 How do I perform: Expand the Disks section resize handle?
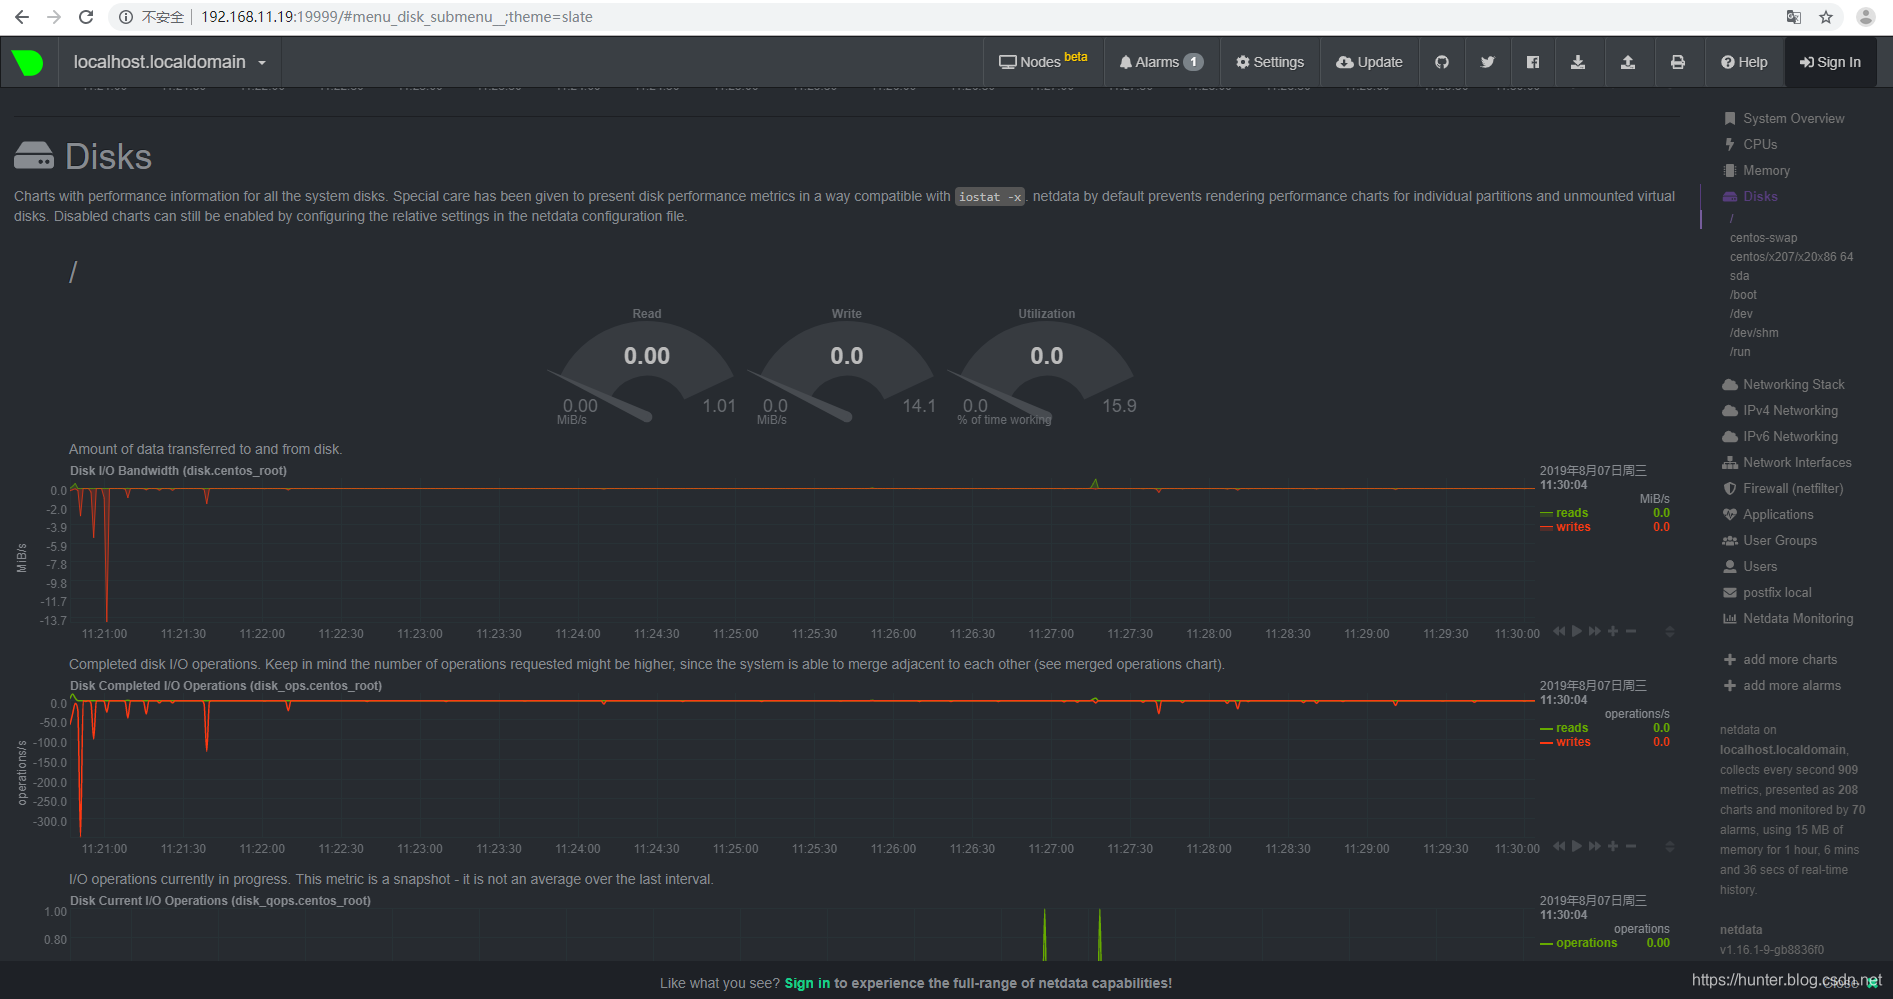point(1669,631)
